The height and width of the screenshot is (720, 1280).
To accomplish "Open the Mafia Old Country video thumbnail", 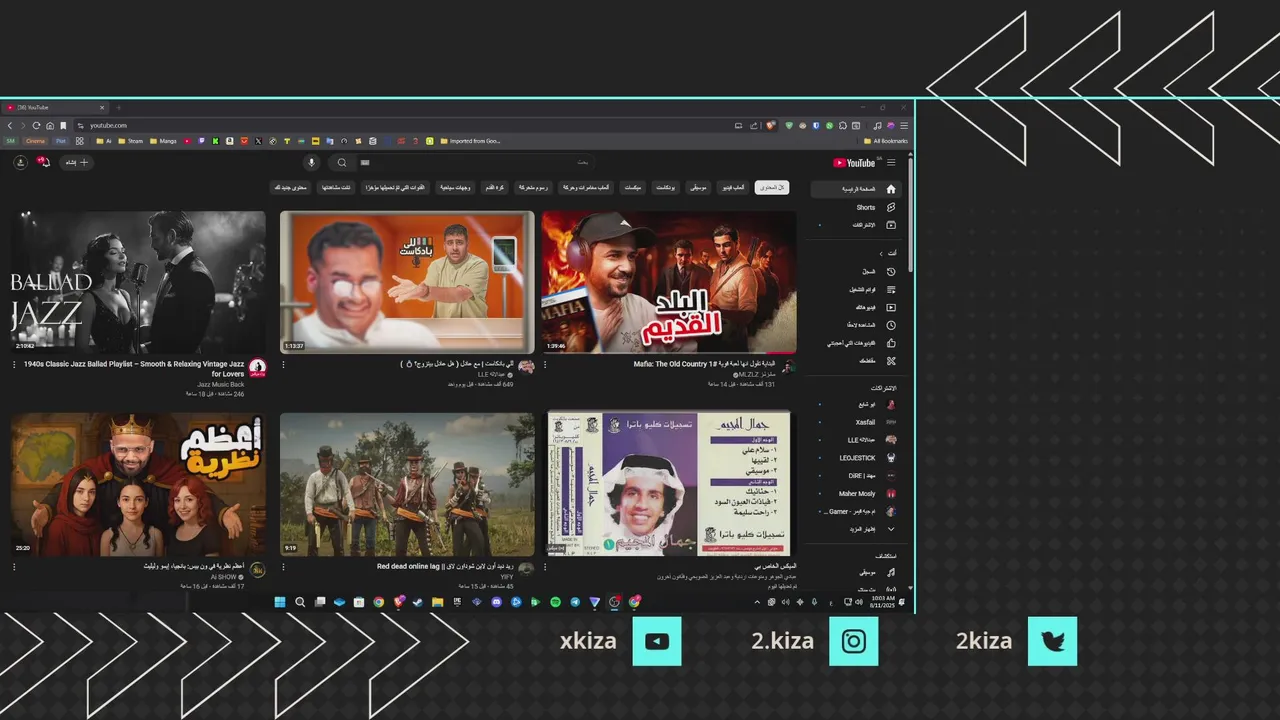I will [669, 281].
